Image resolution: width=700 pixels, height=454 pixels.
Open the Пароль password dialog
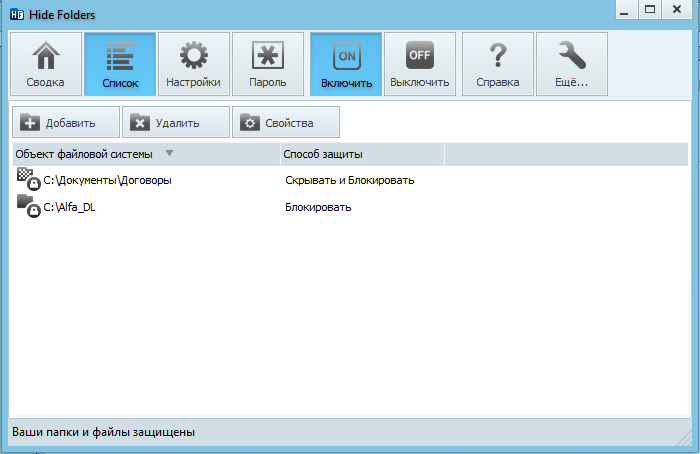click(x=268, y=64)
